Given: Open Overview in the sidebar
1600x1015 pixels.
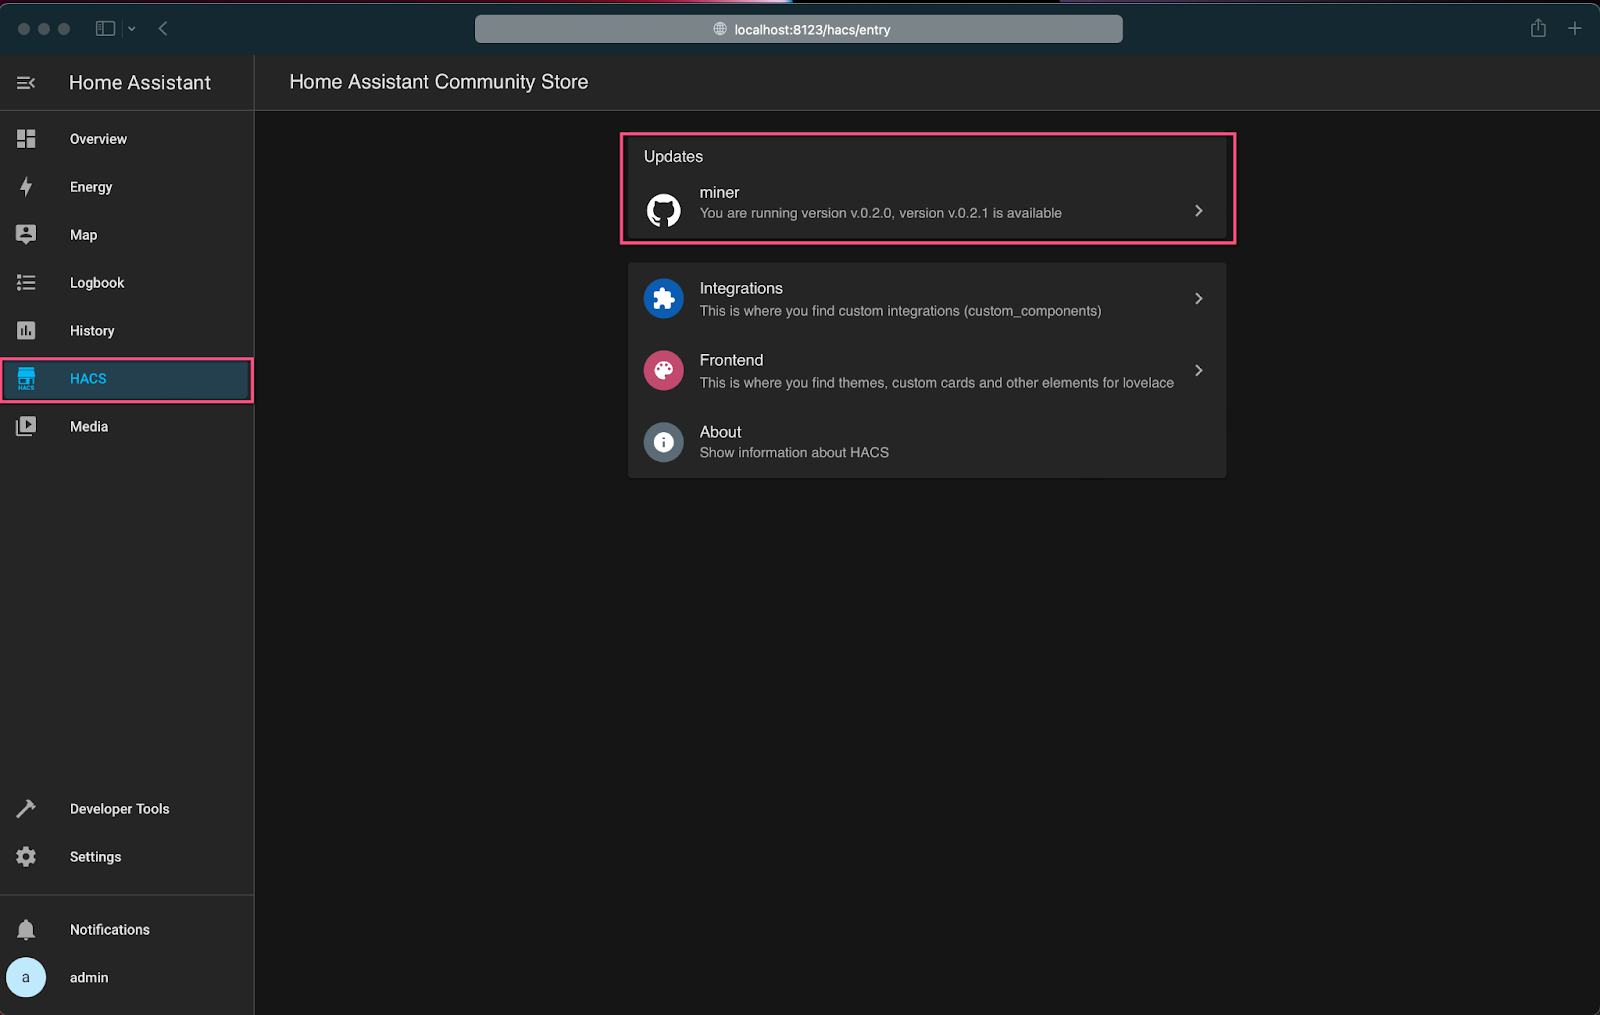Looking at the screenshot, I should (x=127, y=139).
